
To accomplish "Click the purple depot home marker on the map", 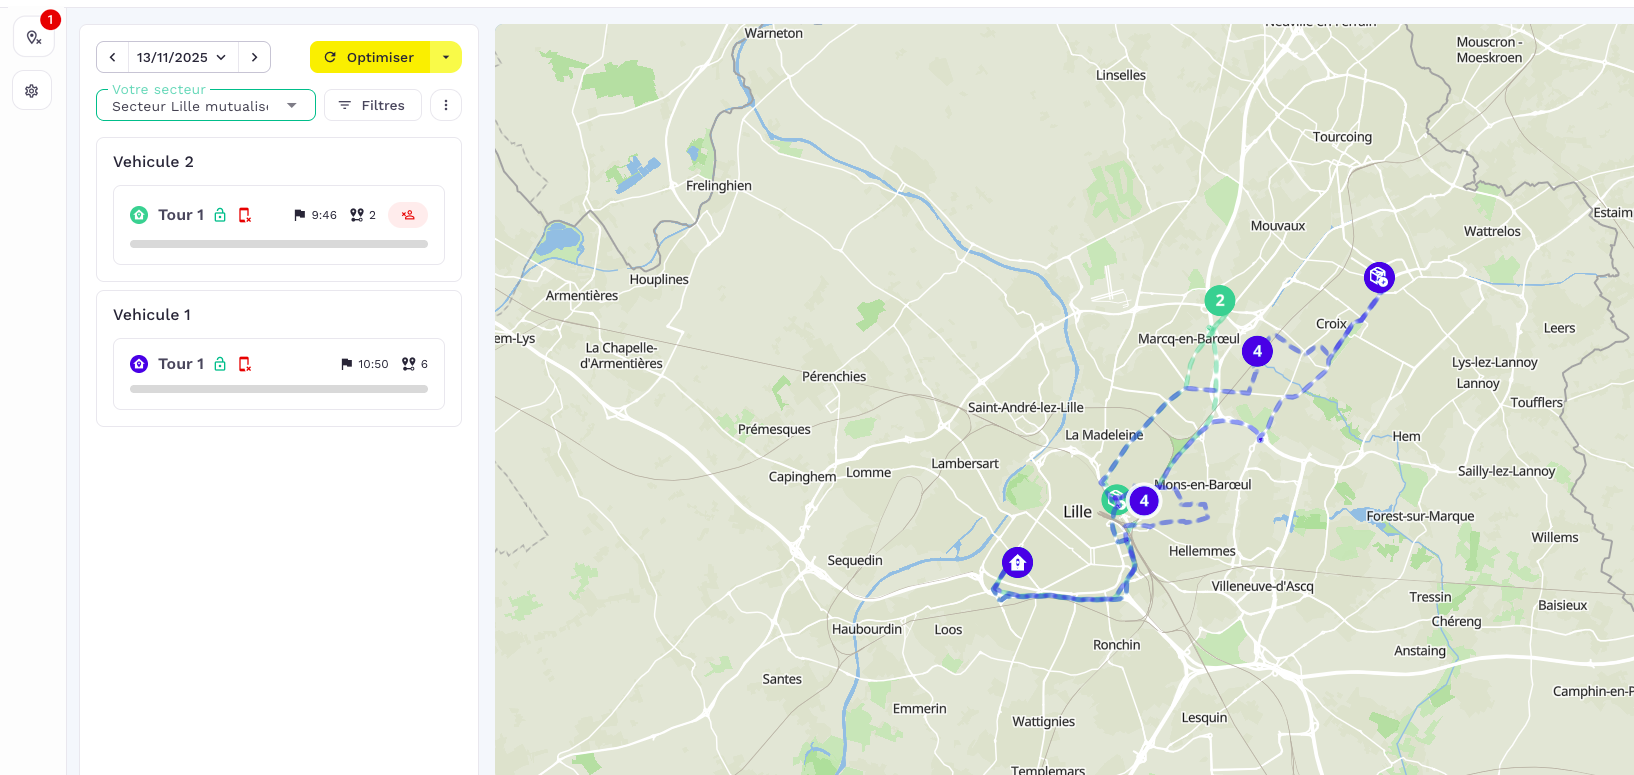I will 1017,563.
